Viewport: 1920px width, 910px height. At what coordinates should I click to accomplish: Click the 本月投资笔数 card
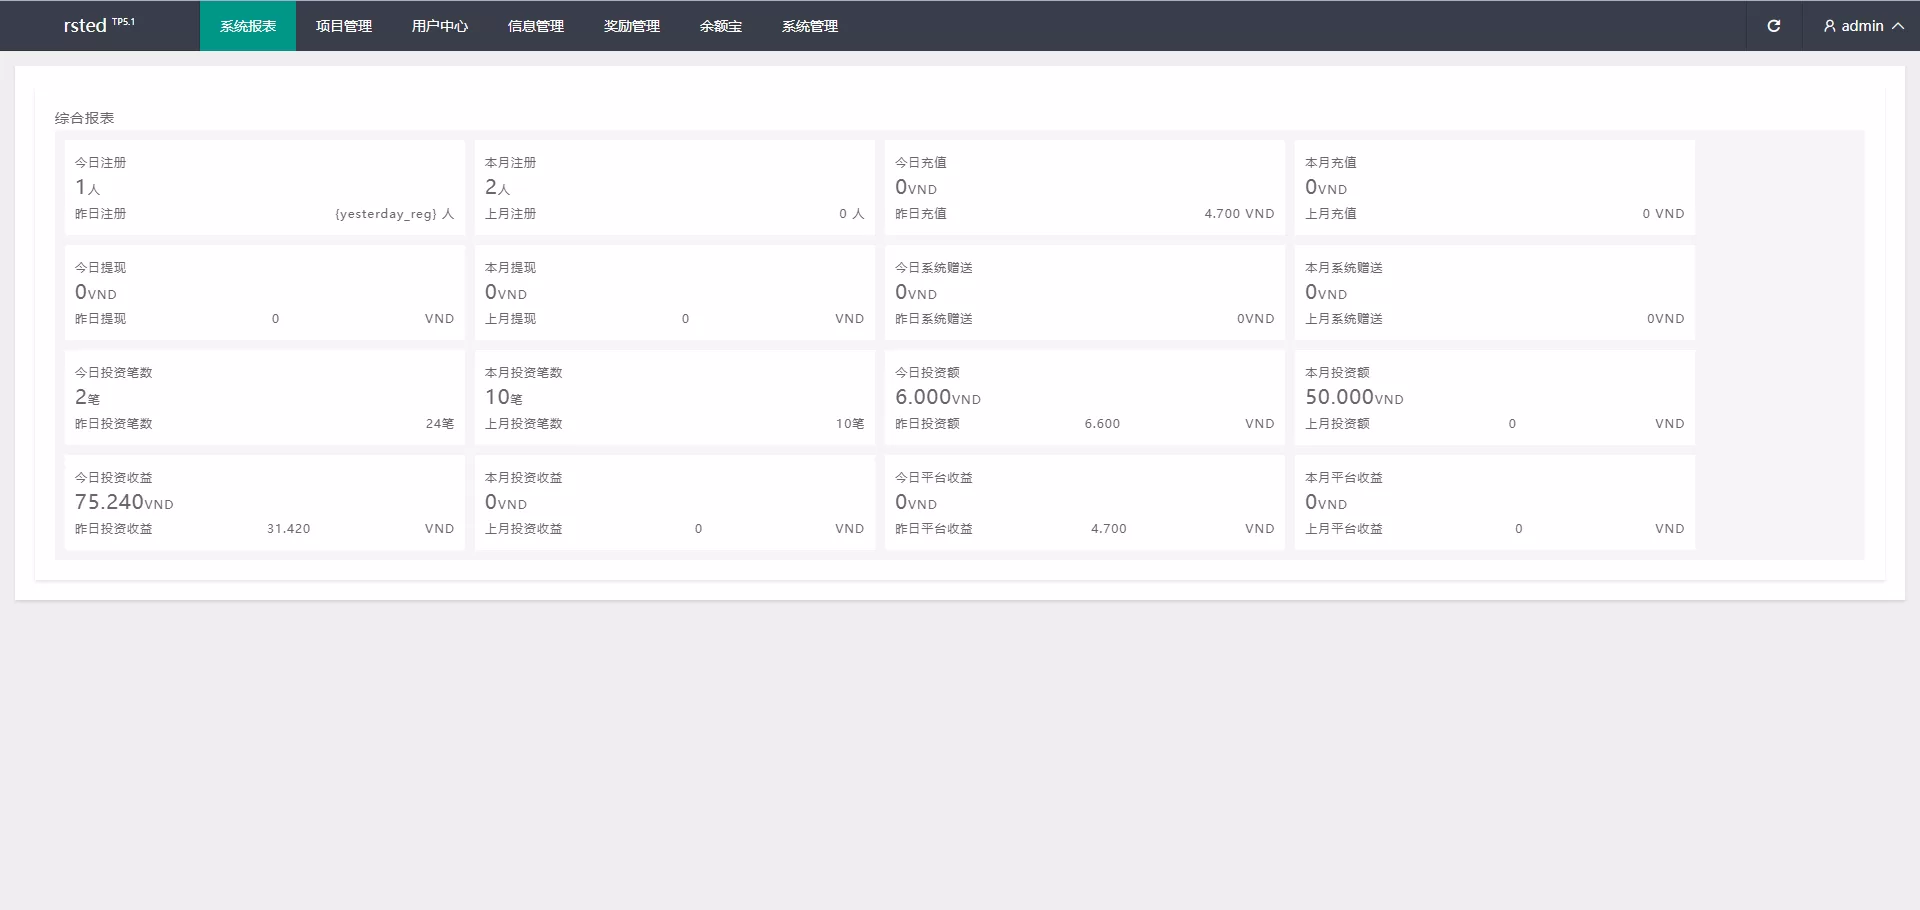(674, 397)
